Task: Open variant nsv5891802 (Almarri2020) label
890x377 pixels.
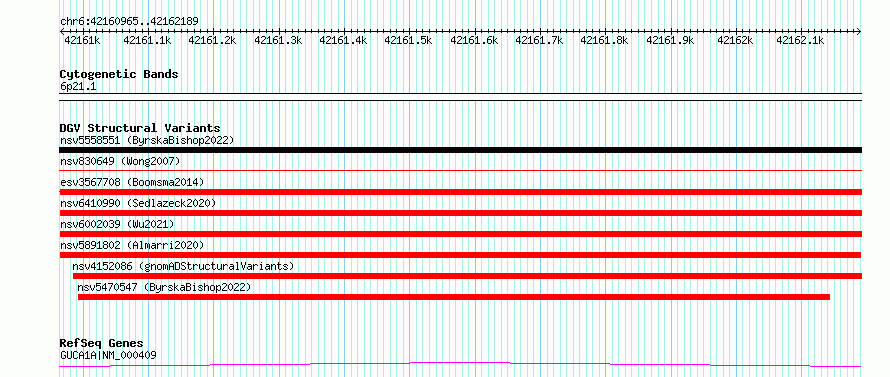Action: 132,245
